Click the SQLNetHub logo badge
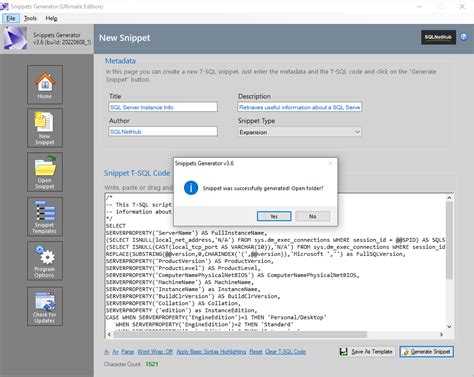 pos(438,37)
